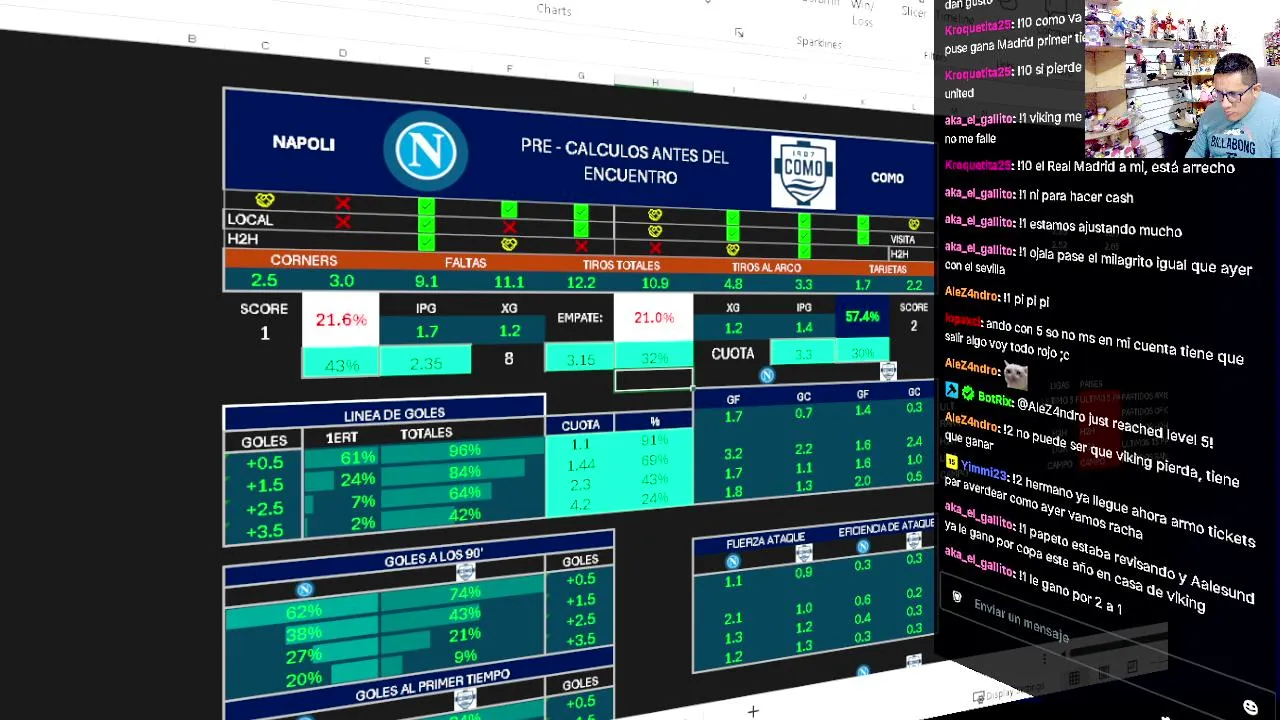Click the 3.15 cuota cell
The width and height of the screenshot is (1280, 720).
pos(581,359)
